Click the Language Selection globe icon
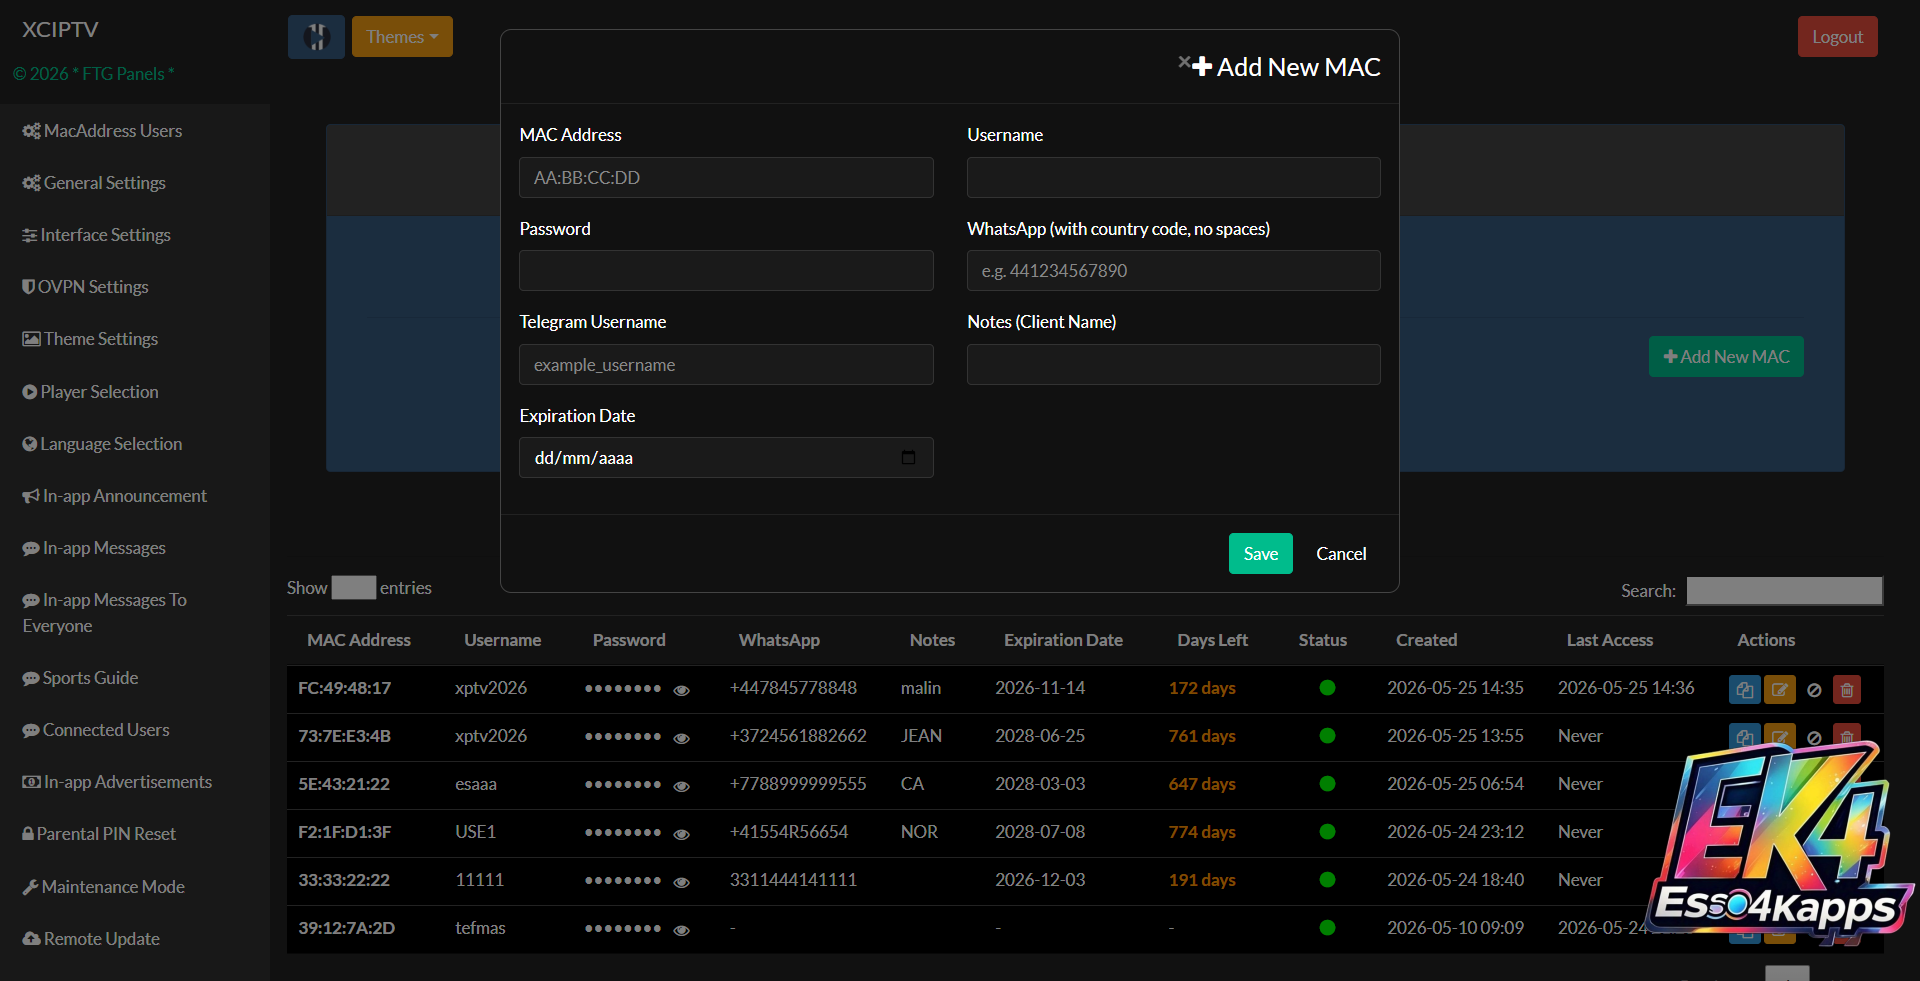Viewport: 1920px width, 981px height. click(29, 444)
